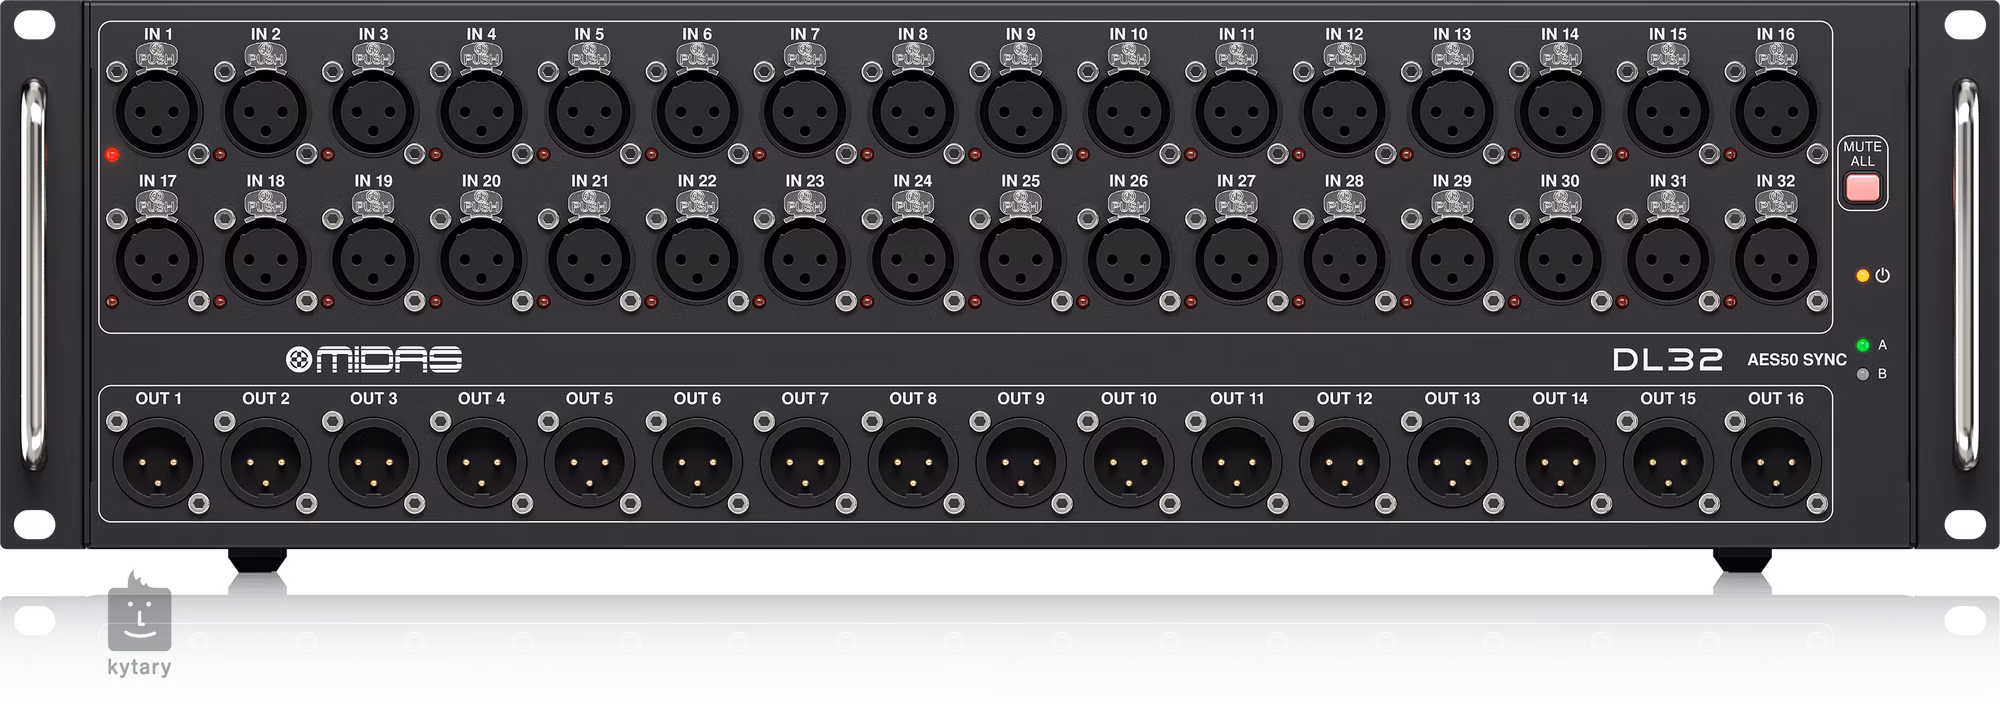Click the Midas logo
2000x720 pixels.
pyautogui.click(x=374, y=359)
